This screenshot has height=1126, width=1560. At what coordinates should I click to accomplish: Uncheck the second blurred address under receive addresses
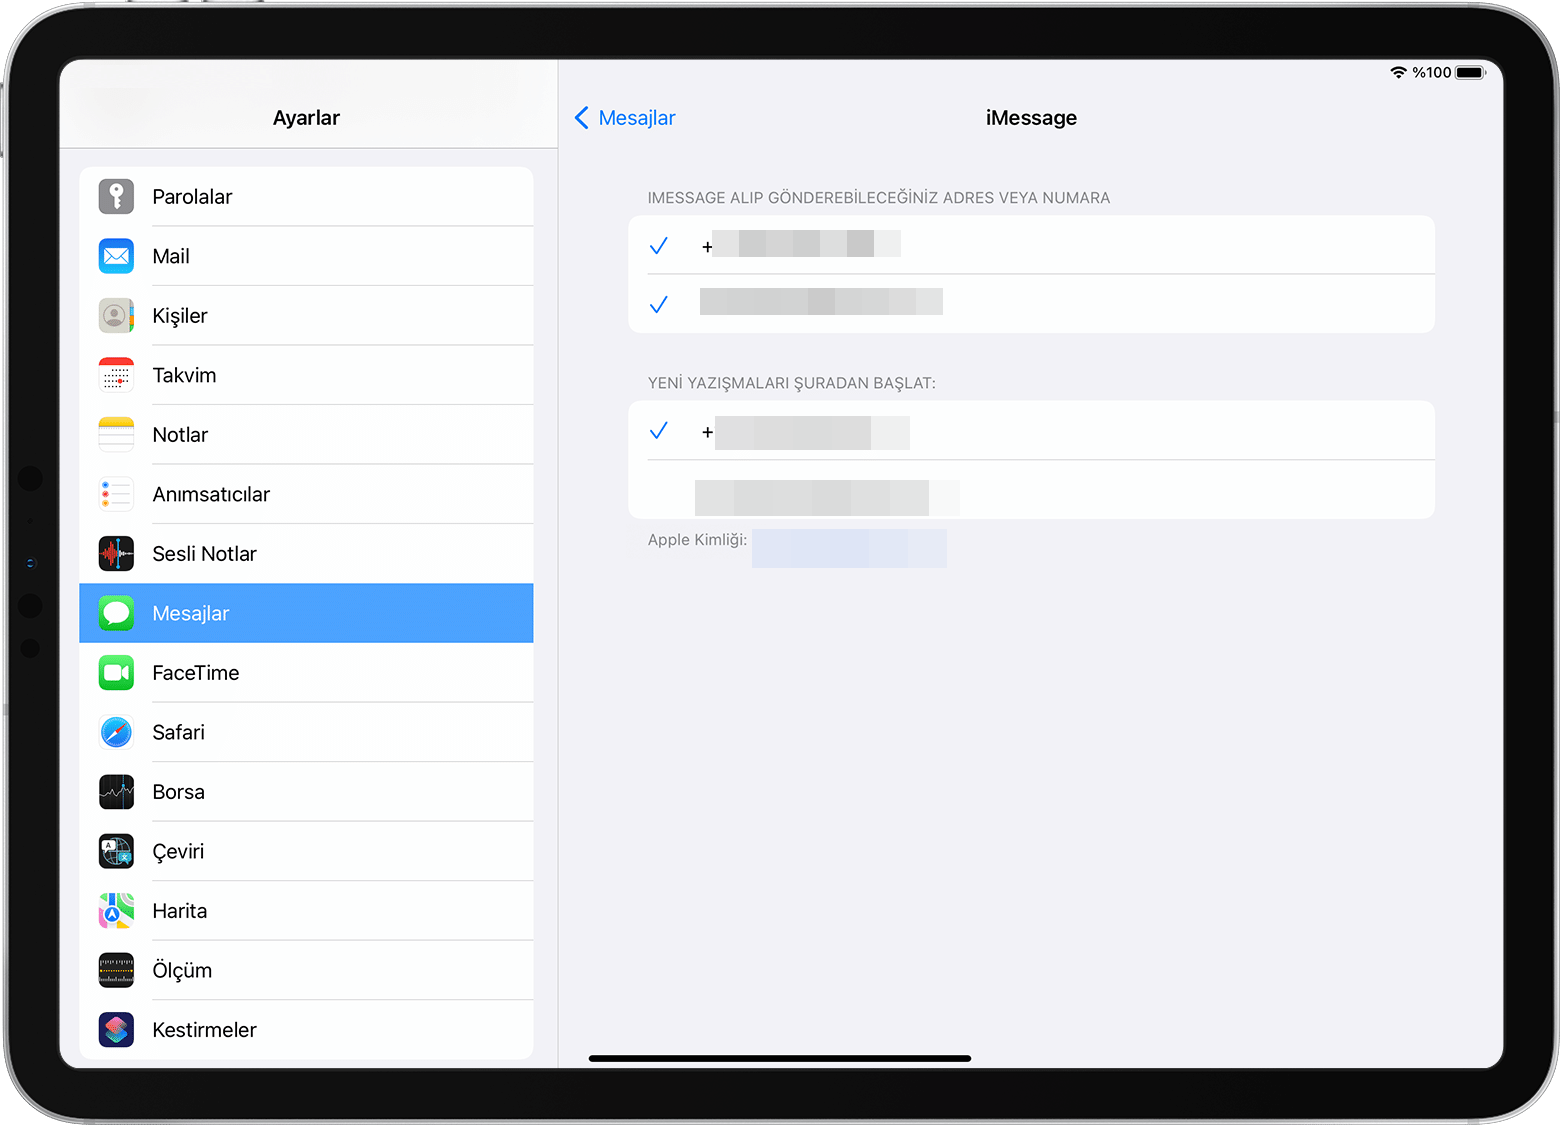pos(1031,304)
